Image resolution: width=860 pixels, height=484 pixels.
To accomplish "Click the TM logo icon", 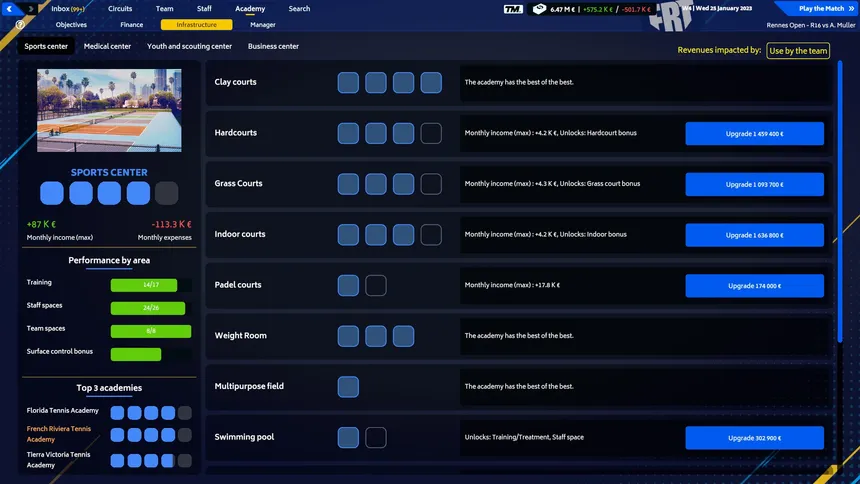I will [x=513, y=9].
